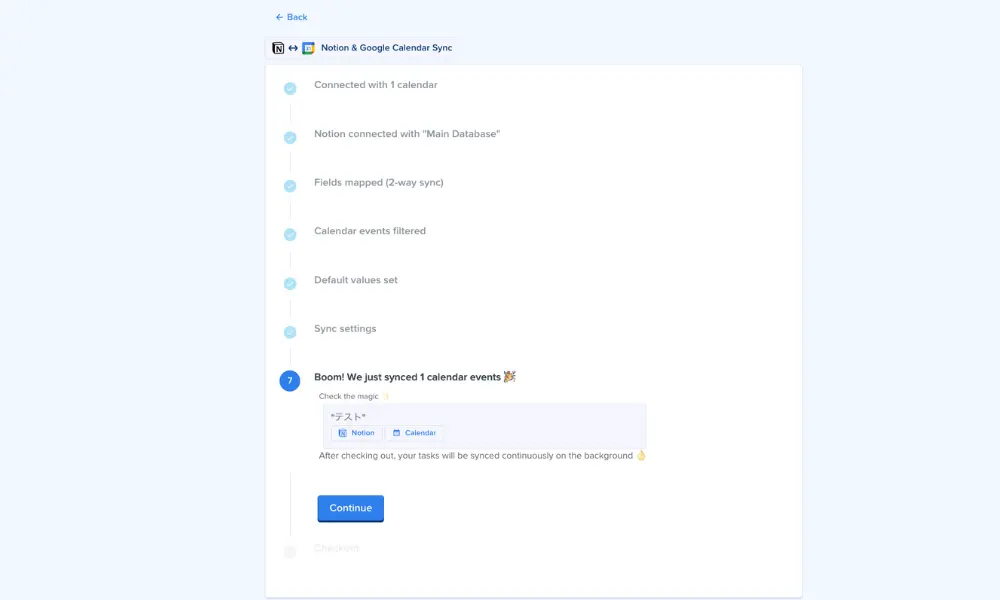Image resolution: width=1000 pixels, height=600 pixels.
Task: Expand Notion connected with "Main Database" step
Action: (407, 134)
